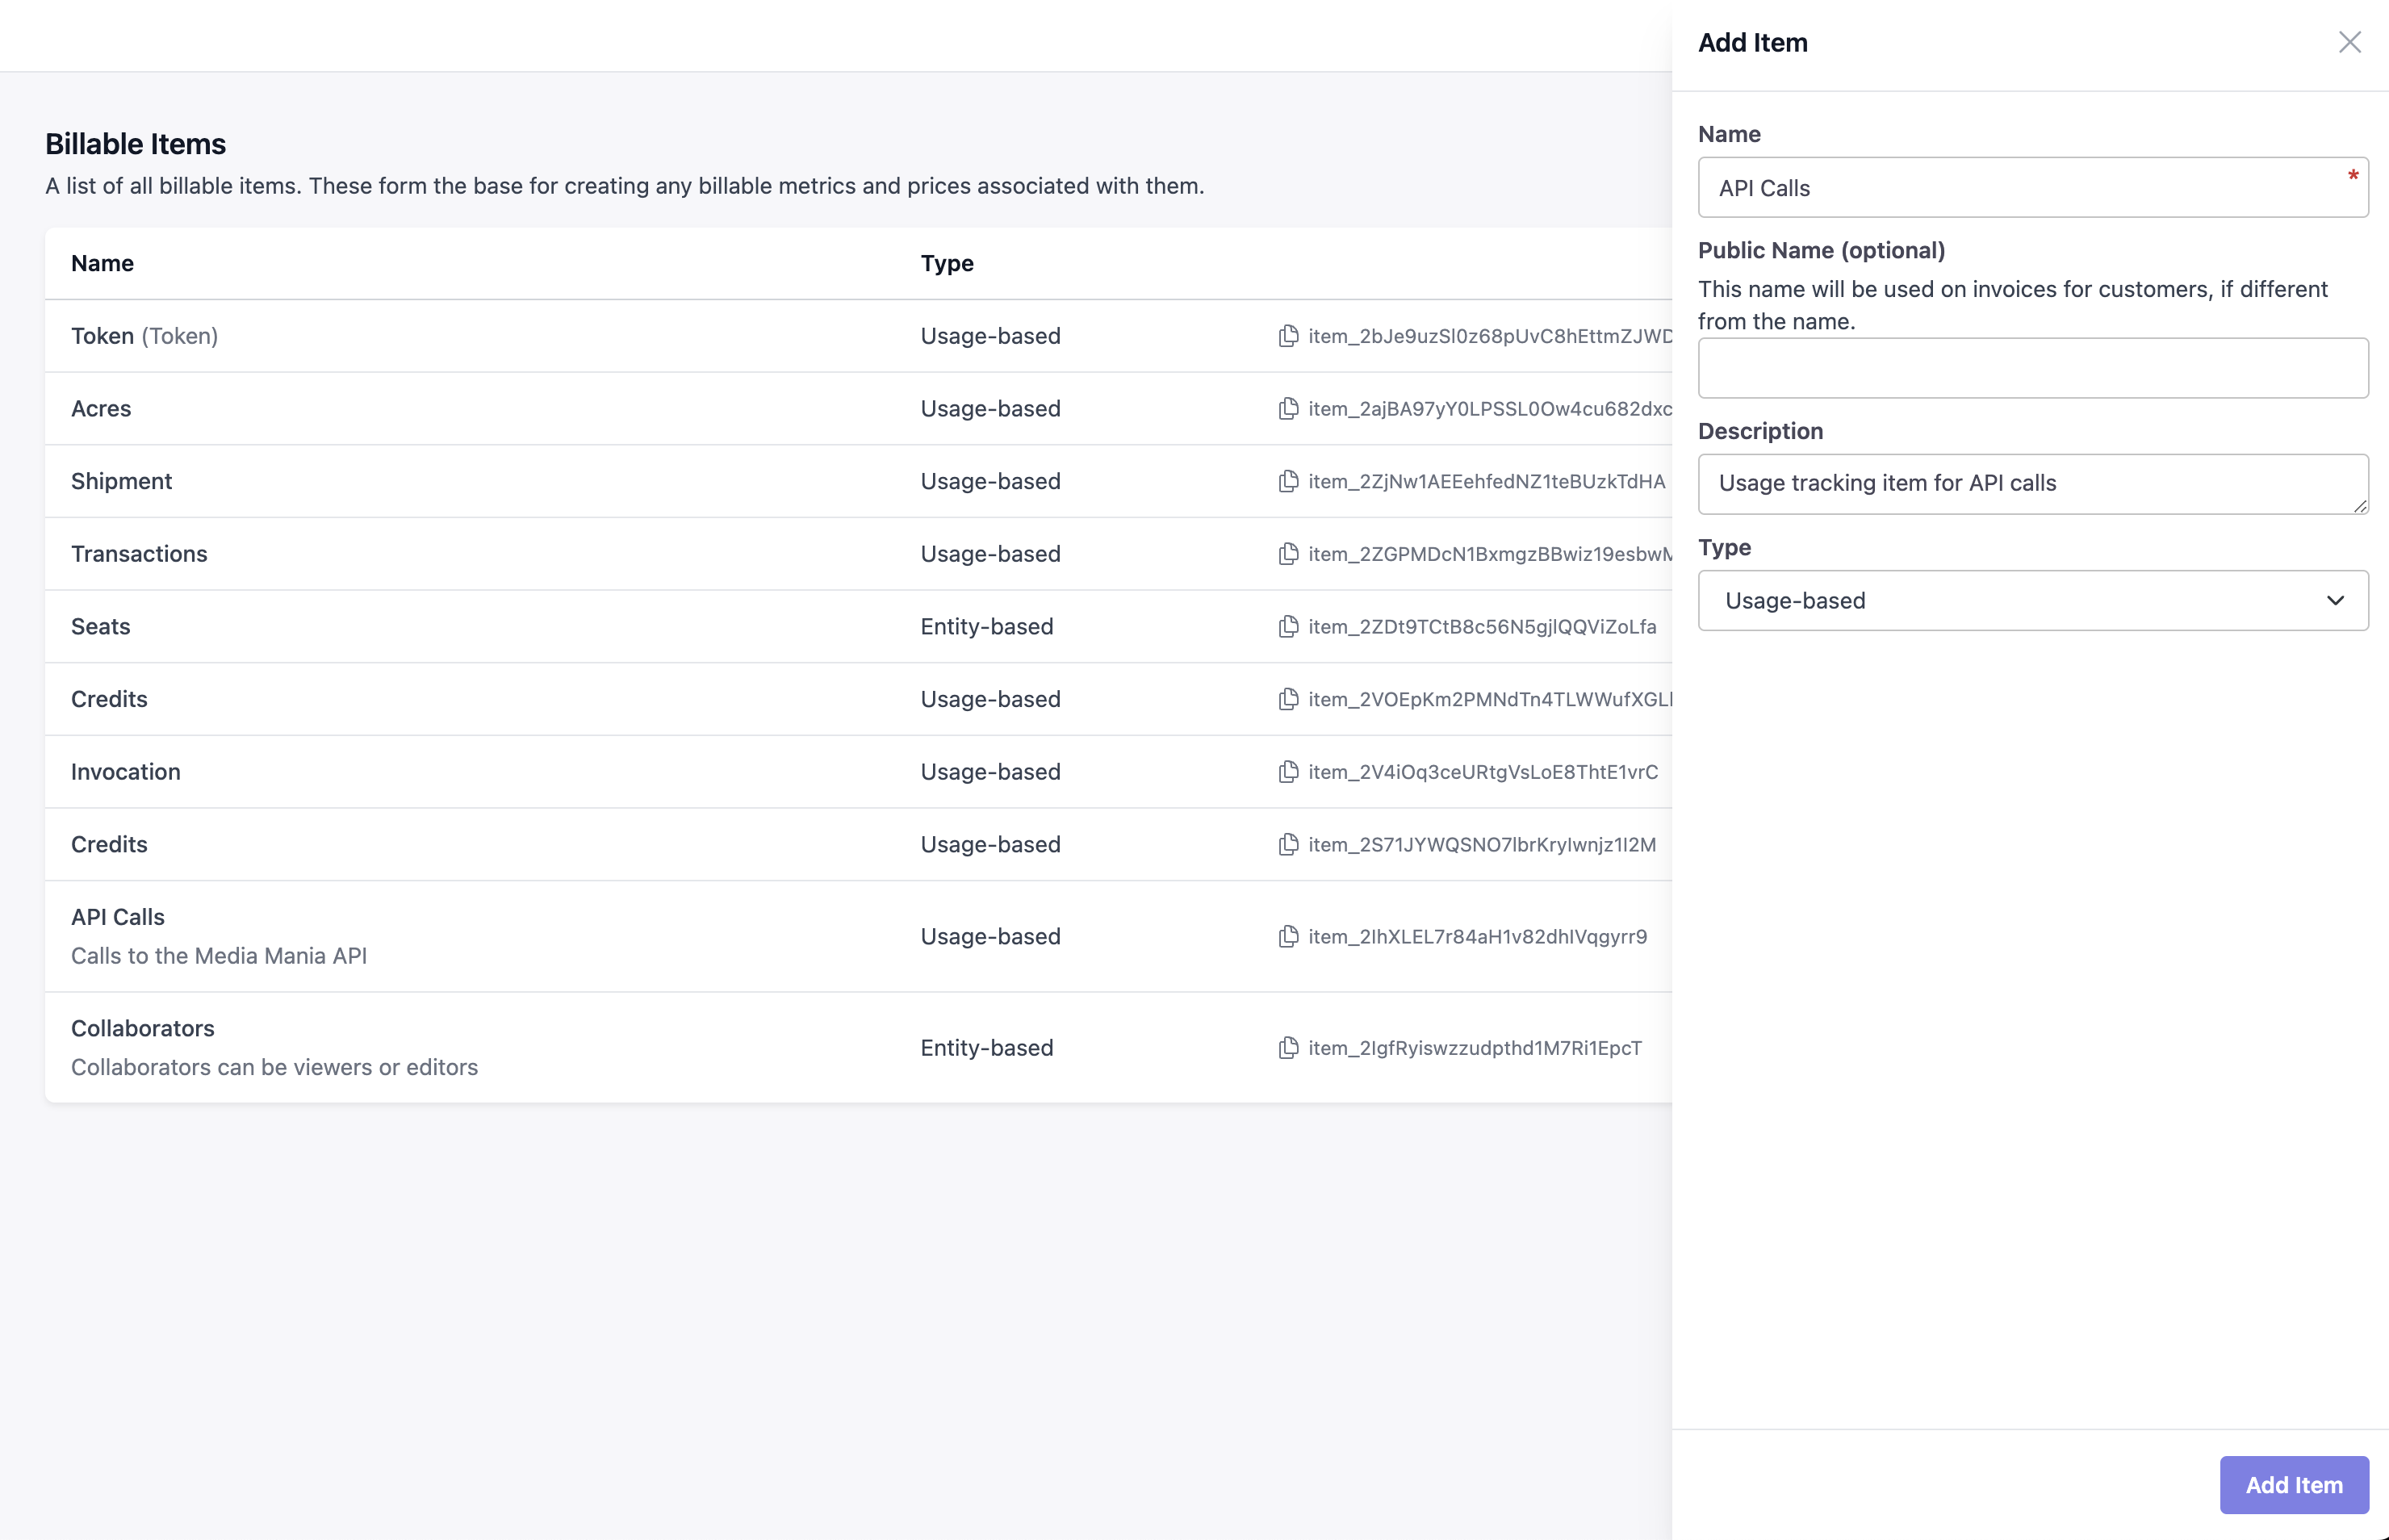The image size is (2389, 1540).
Task: Copy the Acres item ID
Action: point(1288,409)
